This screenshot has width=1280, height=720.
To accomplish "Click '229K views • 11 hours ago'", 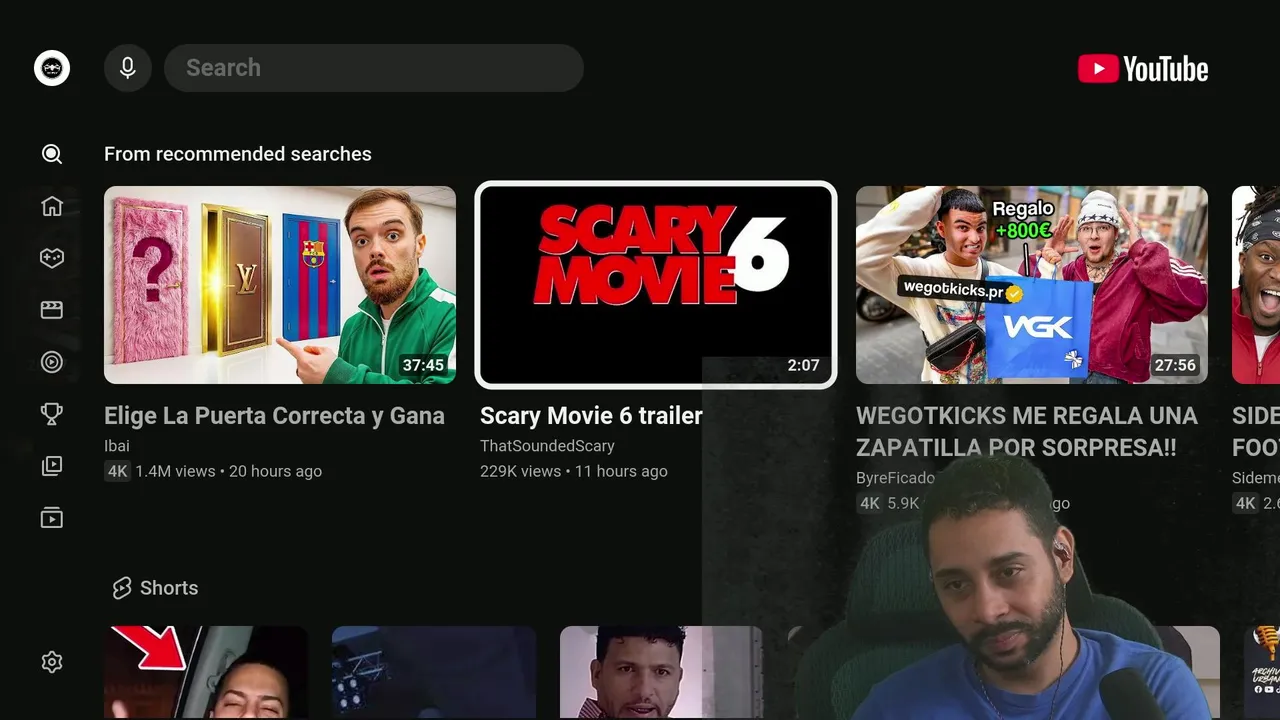I will click(x=573, y=471).
